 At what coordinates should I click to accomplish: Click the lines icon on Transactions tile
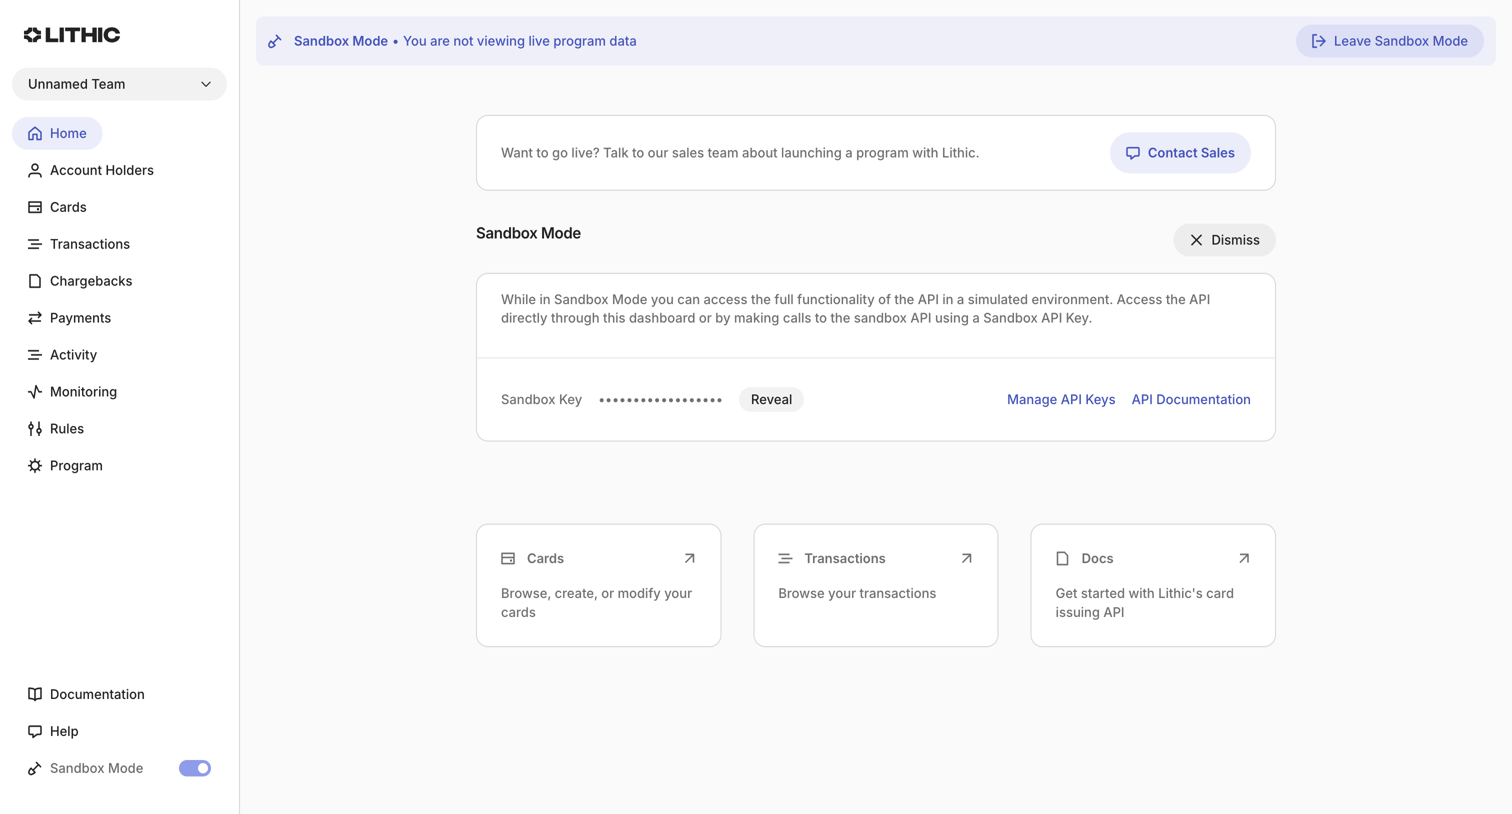[785, 558]
